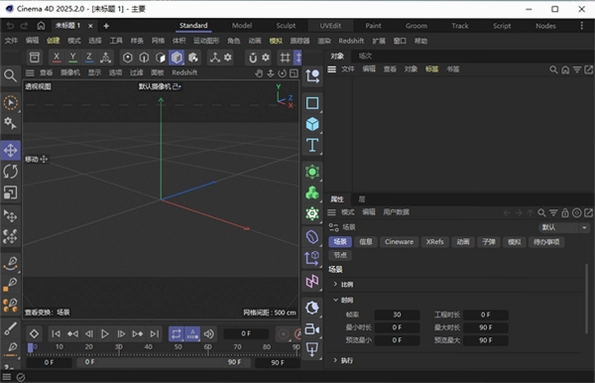
Task: Select the Scale tool
Action: (x=10, y=193)
